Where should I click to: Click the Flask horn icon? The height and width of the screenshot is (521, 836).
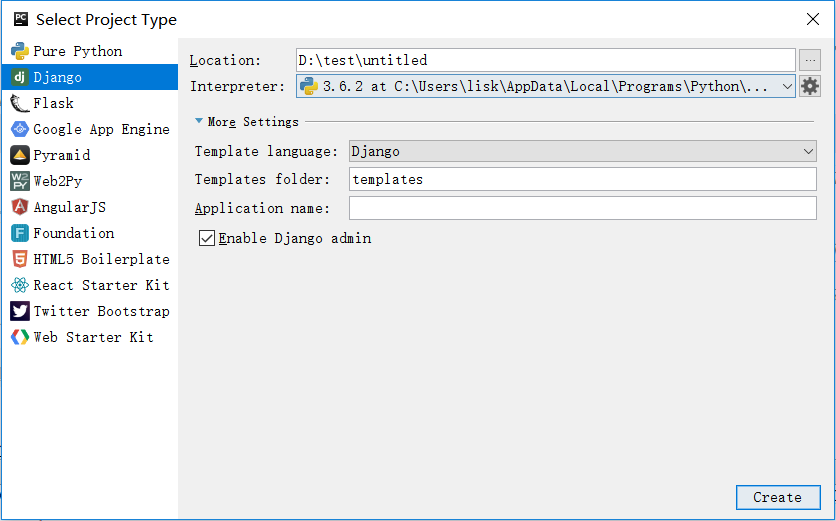click(20, 103)
